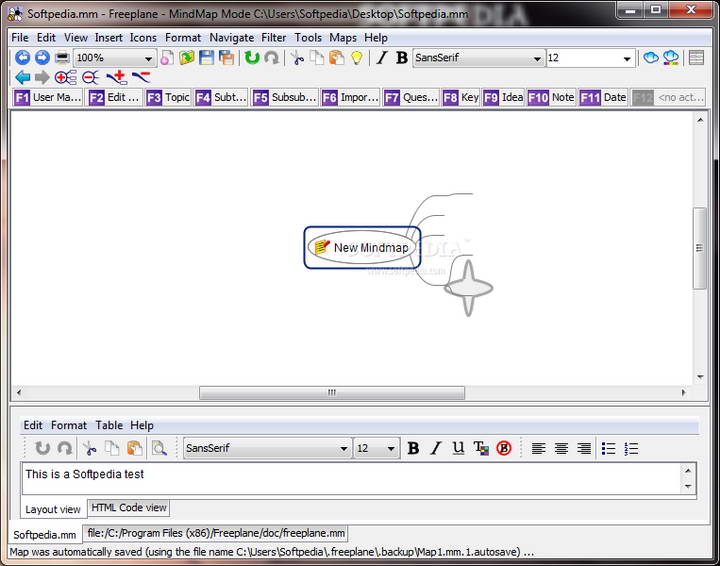Image resolution: width=720 pixels, height=566 pixels.
Task: Toggle bold on the selected node
Action: click(x=402, y=58)
